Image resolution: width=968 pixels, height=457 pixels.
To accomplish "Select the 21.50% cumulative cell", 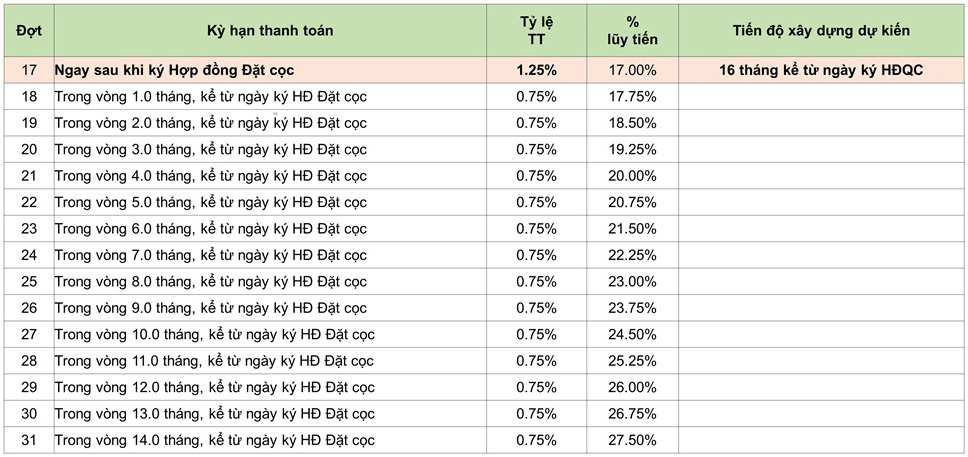I will tap(632, 229).
